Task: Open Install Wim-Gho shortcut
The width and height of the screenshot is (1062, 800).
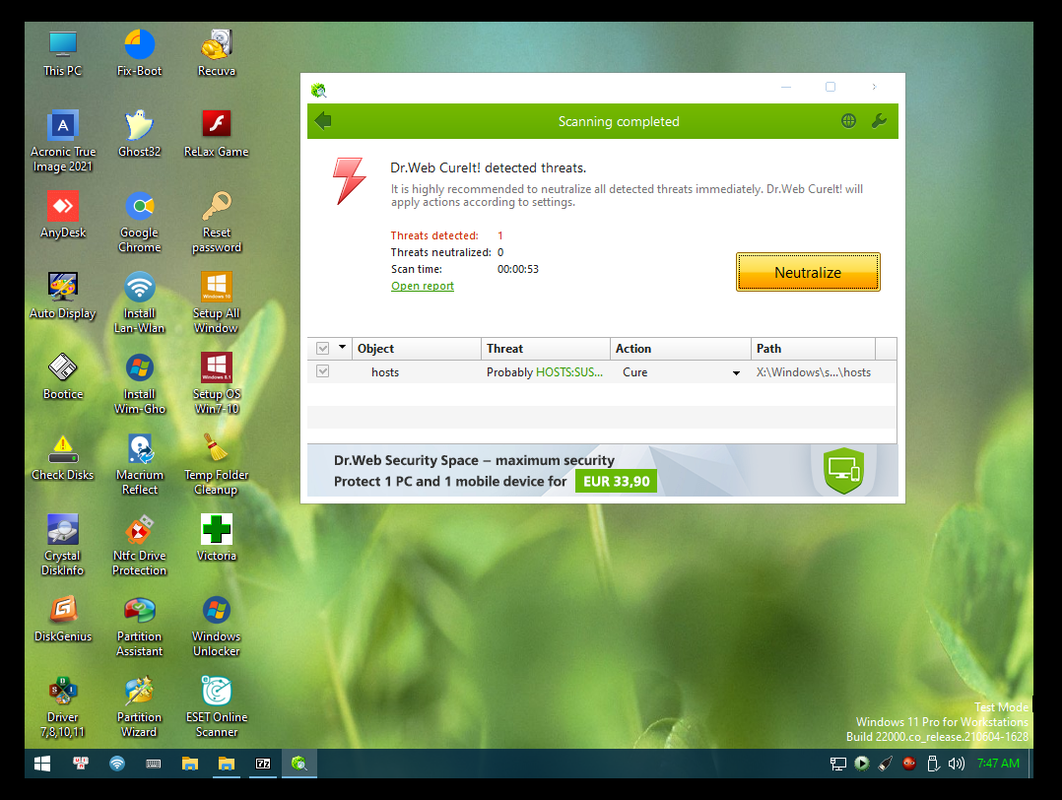Action: pyautogui.click(x=140, y=383)
